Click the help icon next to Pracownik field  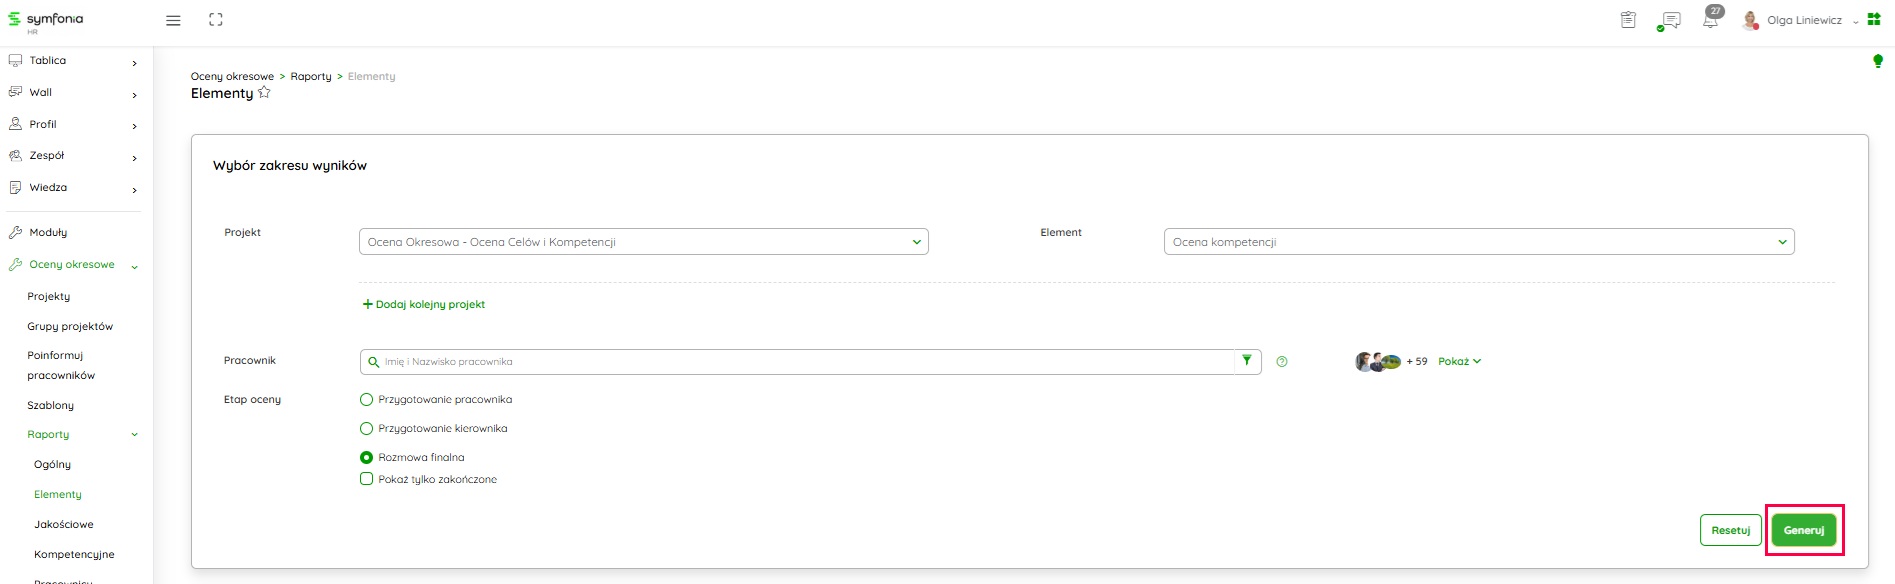pos(1282,362)
